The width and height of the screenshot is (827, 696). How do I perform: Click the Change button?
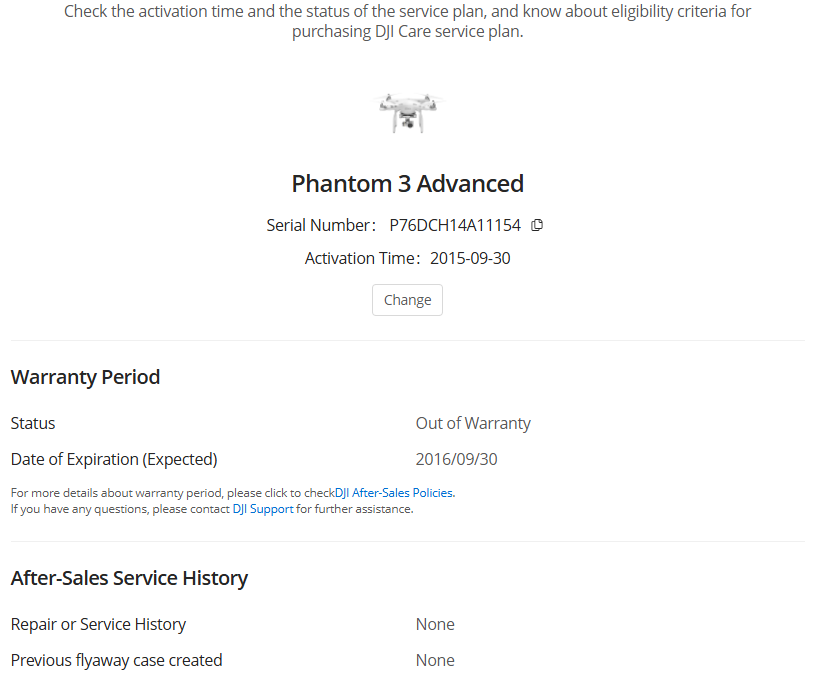(407, 300)
